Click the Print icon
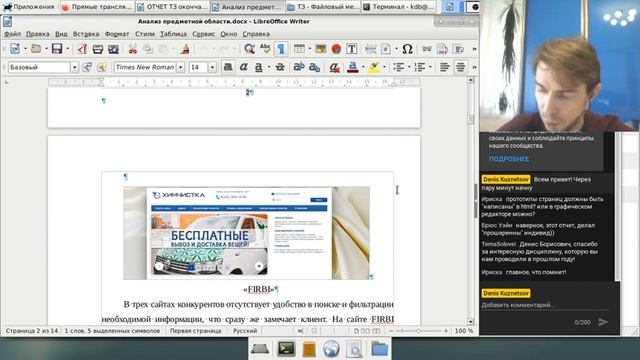 tap(98, 49)
